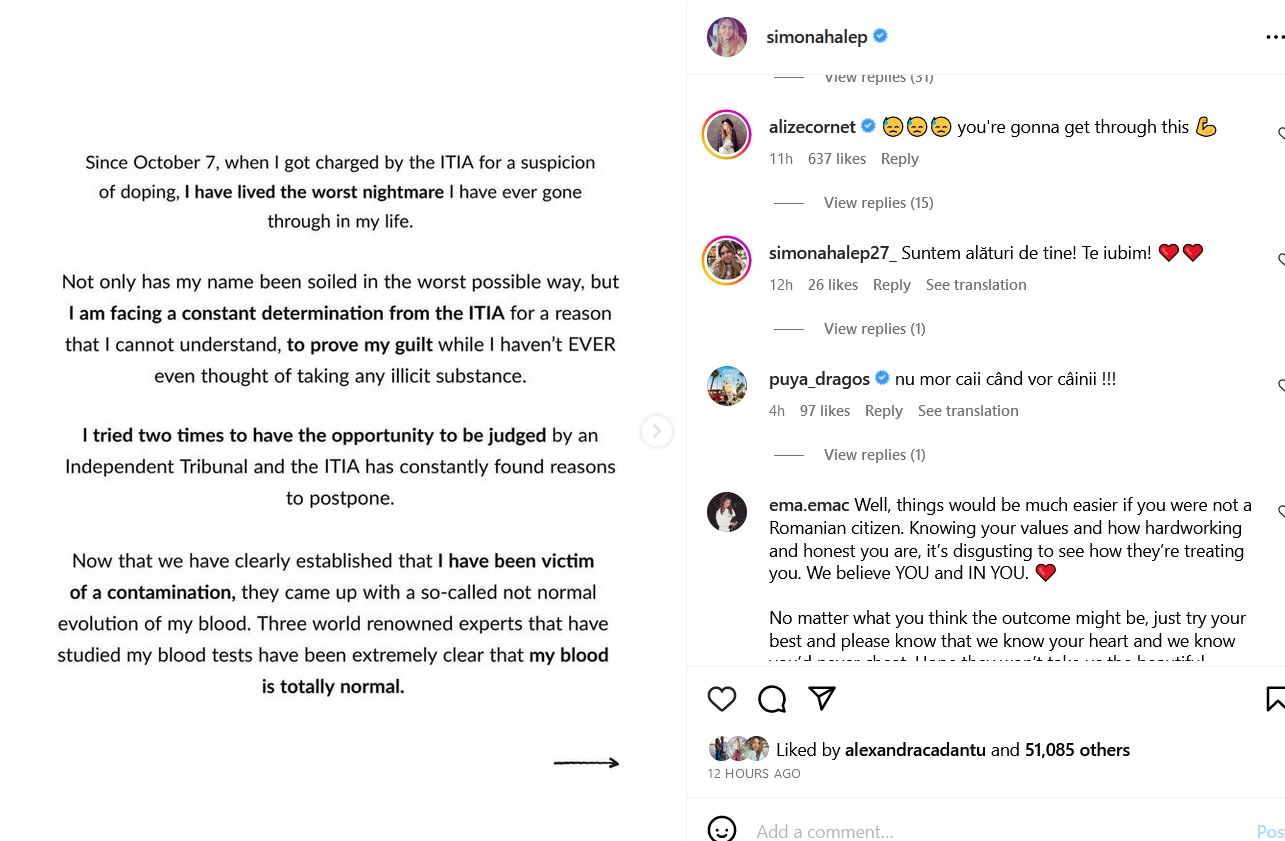Like the post with heart icon
Screen dimensions: 1285x841
(722, 699)
